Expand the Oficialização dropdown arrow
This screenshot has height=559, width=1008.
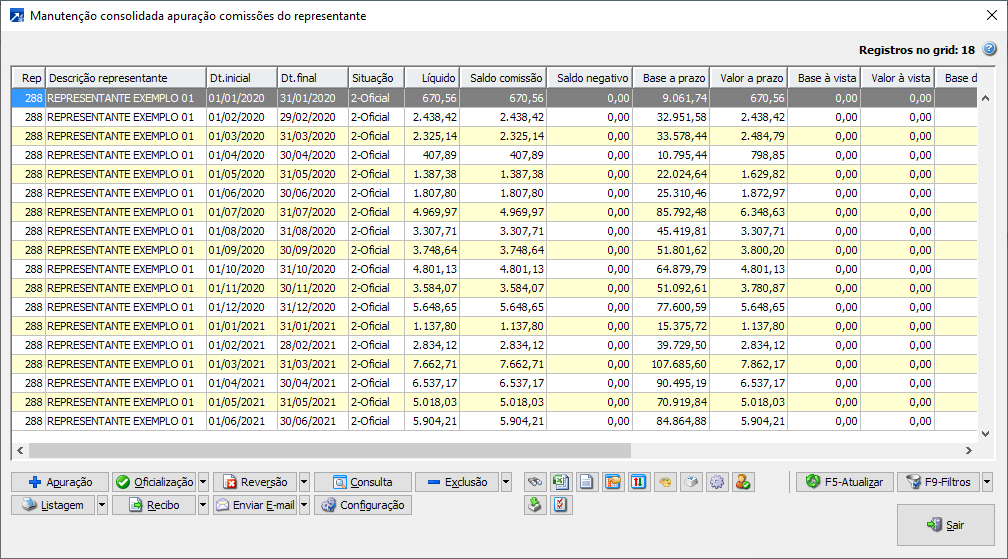(203, 482)
